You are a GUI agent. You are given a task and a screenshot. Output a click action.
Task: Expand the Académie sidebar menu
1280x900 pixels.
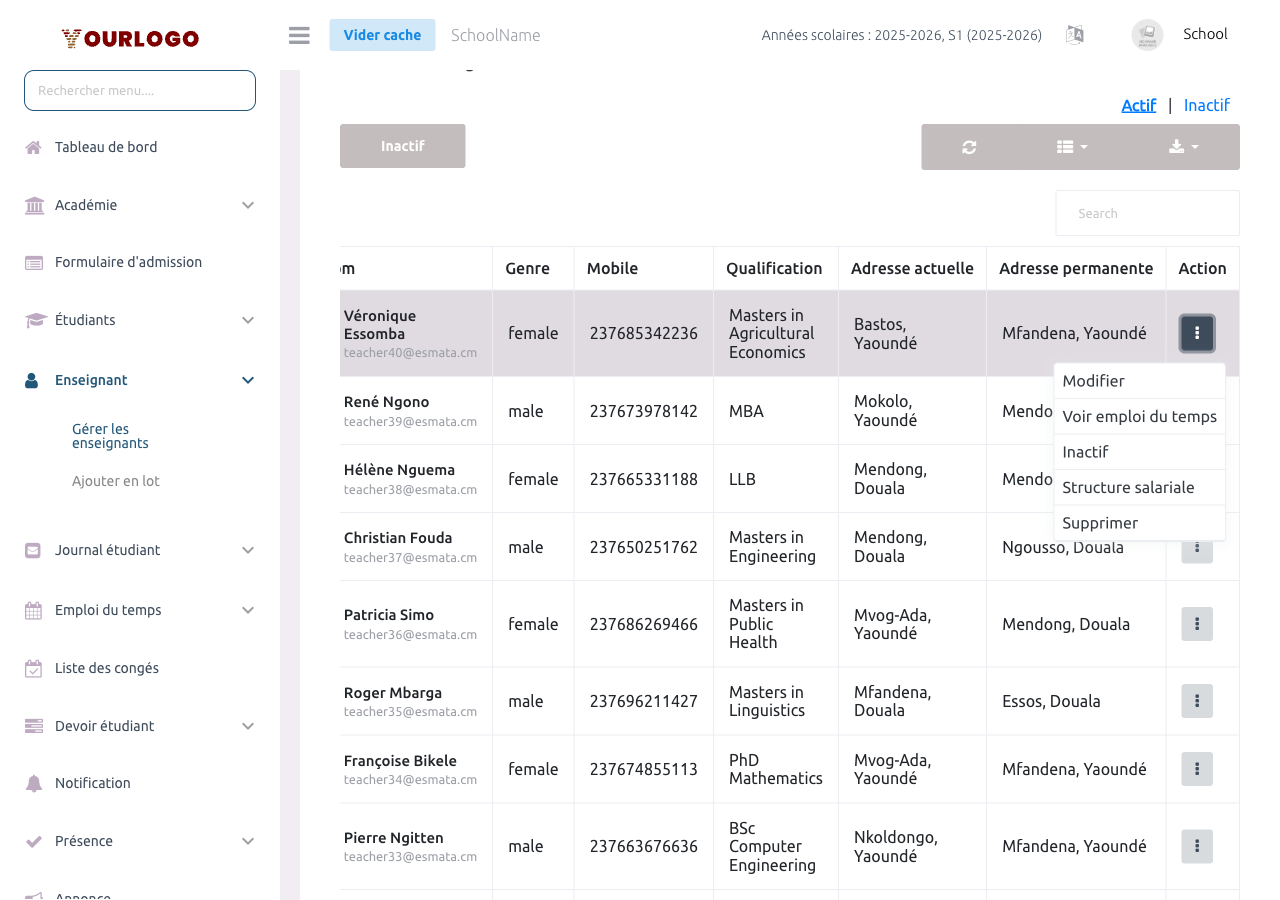pos(140,205)
